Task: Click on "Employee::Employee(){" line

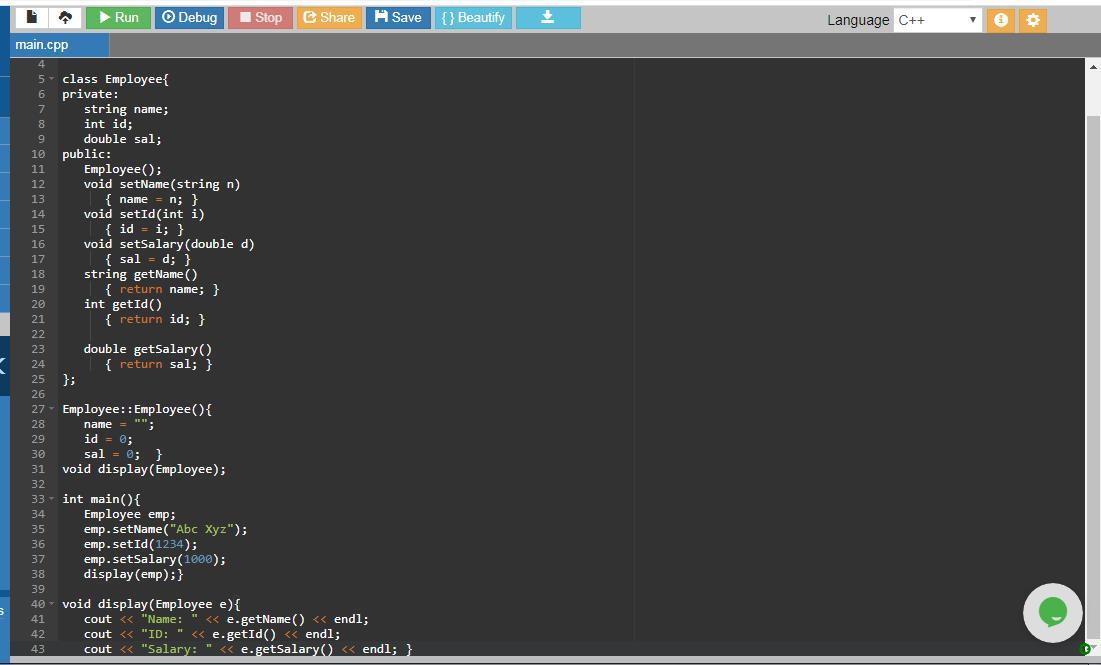Action: 137,409
